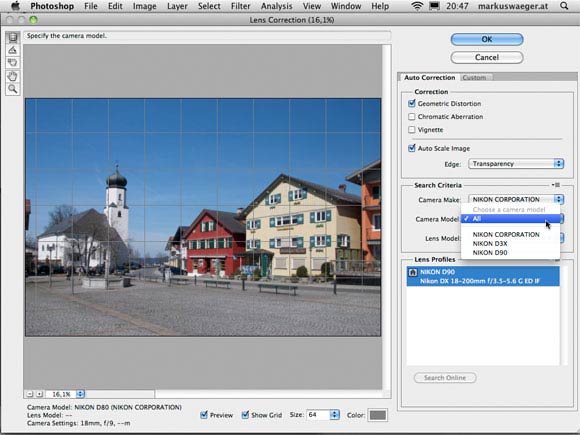Click the zoom out minus button
Screen dimensions: 580x435
30,394
